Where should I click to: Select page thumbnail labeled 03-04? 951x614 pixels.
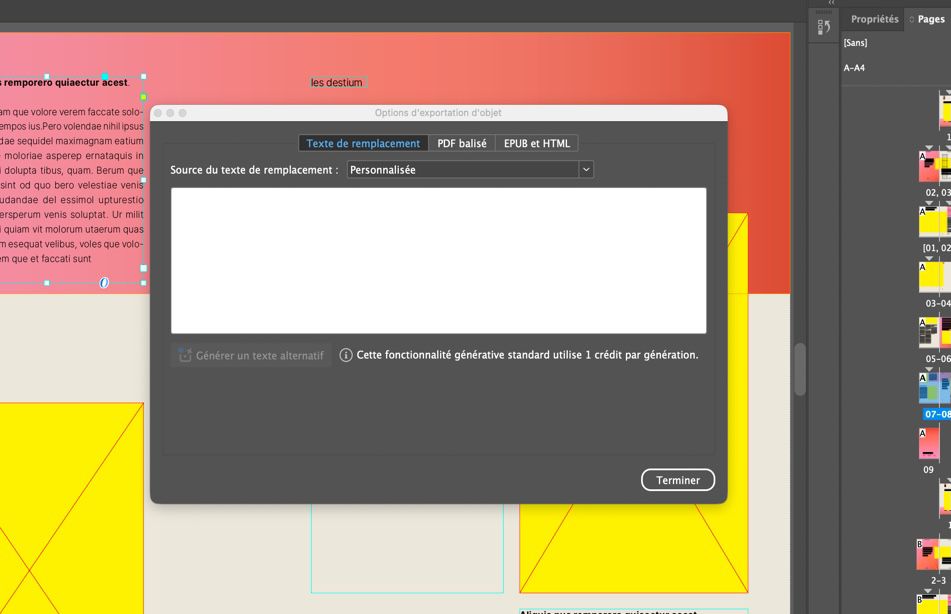pos(935,277)
